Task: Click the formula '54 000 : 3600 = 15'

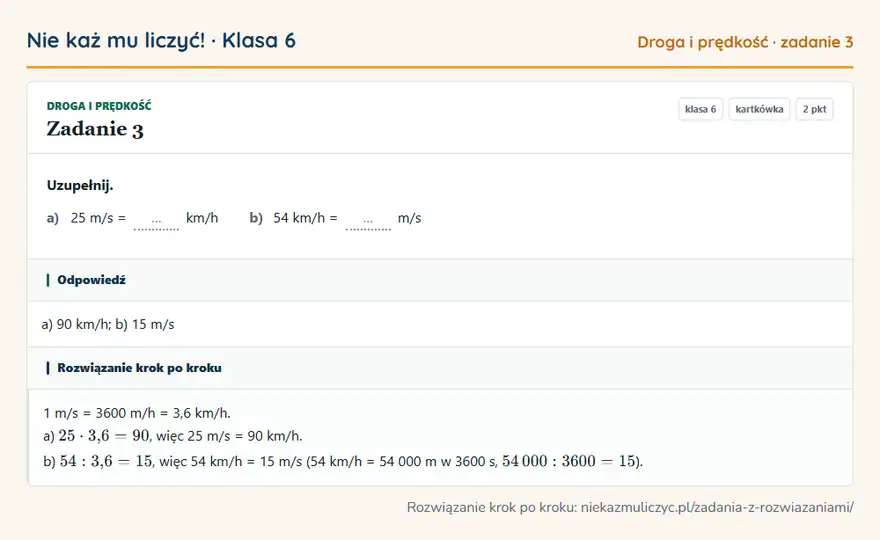Action: pos(569,461)
